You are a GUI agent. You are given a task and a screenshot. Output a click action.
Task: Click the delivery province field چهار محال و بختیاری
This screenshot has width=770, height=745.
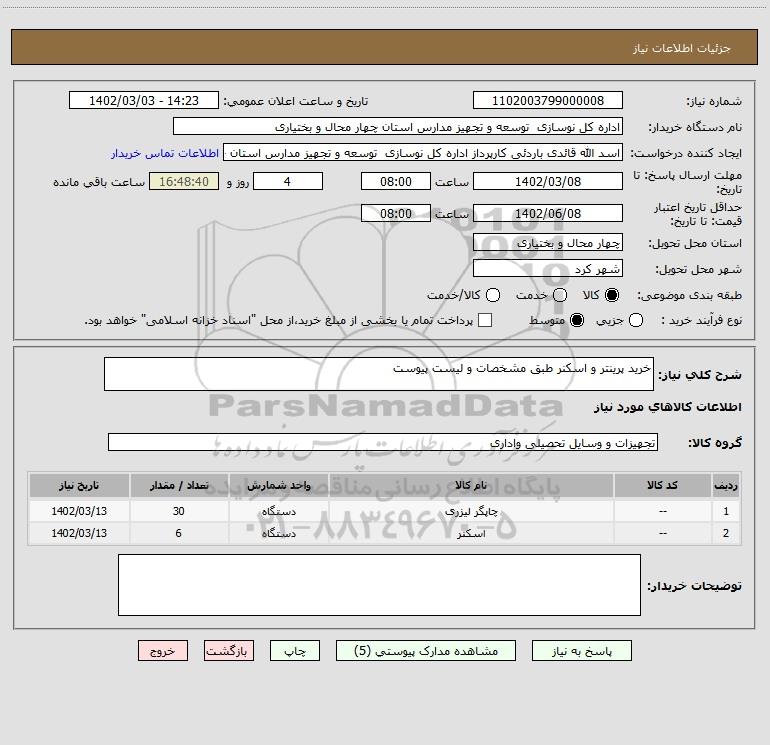point(548,242)
